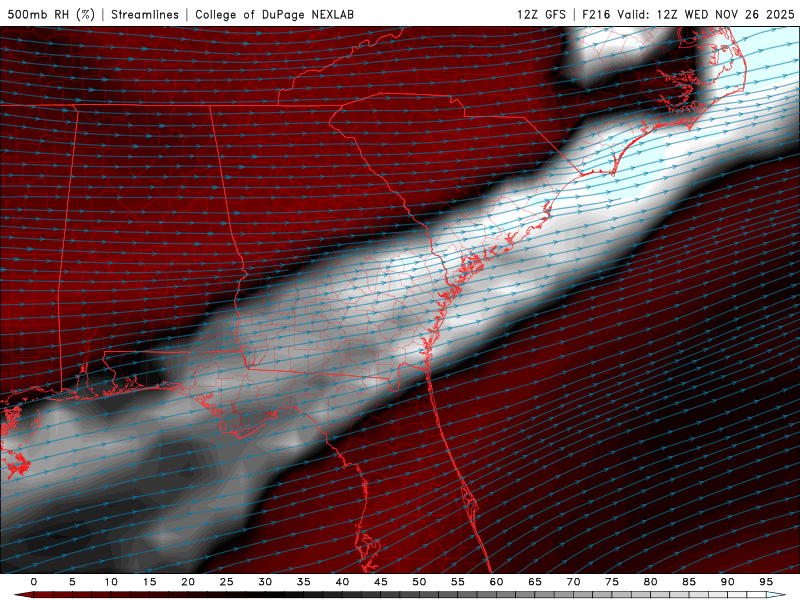This screenshot has width=800, height=600.
Task: Click the RH color scale bar
Action: coord(400,595)
